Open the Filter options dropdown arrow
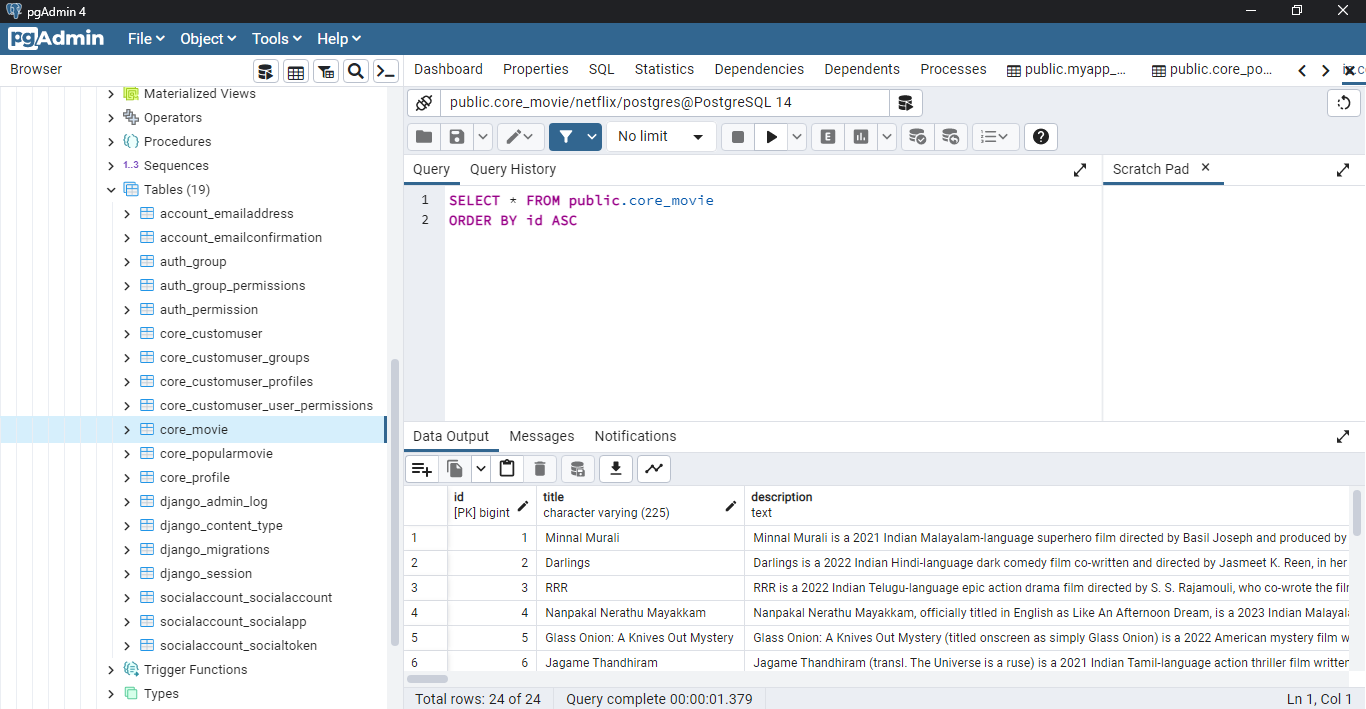Viewport: 1366px width, 709px height. [592, 137]
